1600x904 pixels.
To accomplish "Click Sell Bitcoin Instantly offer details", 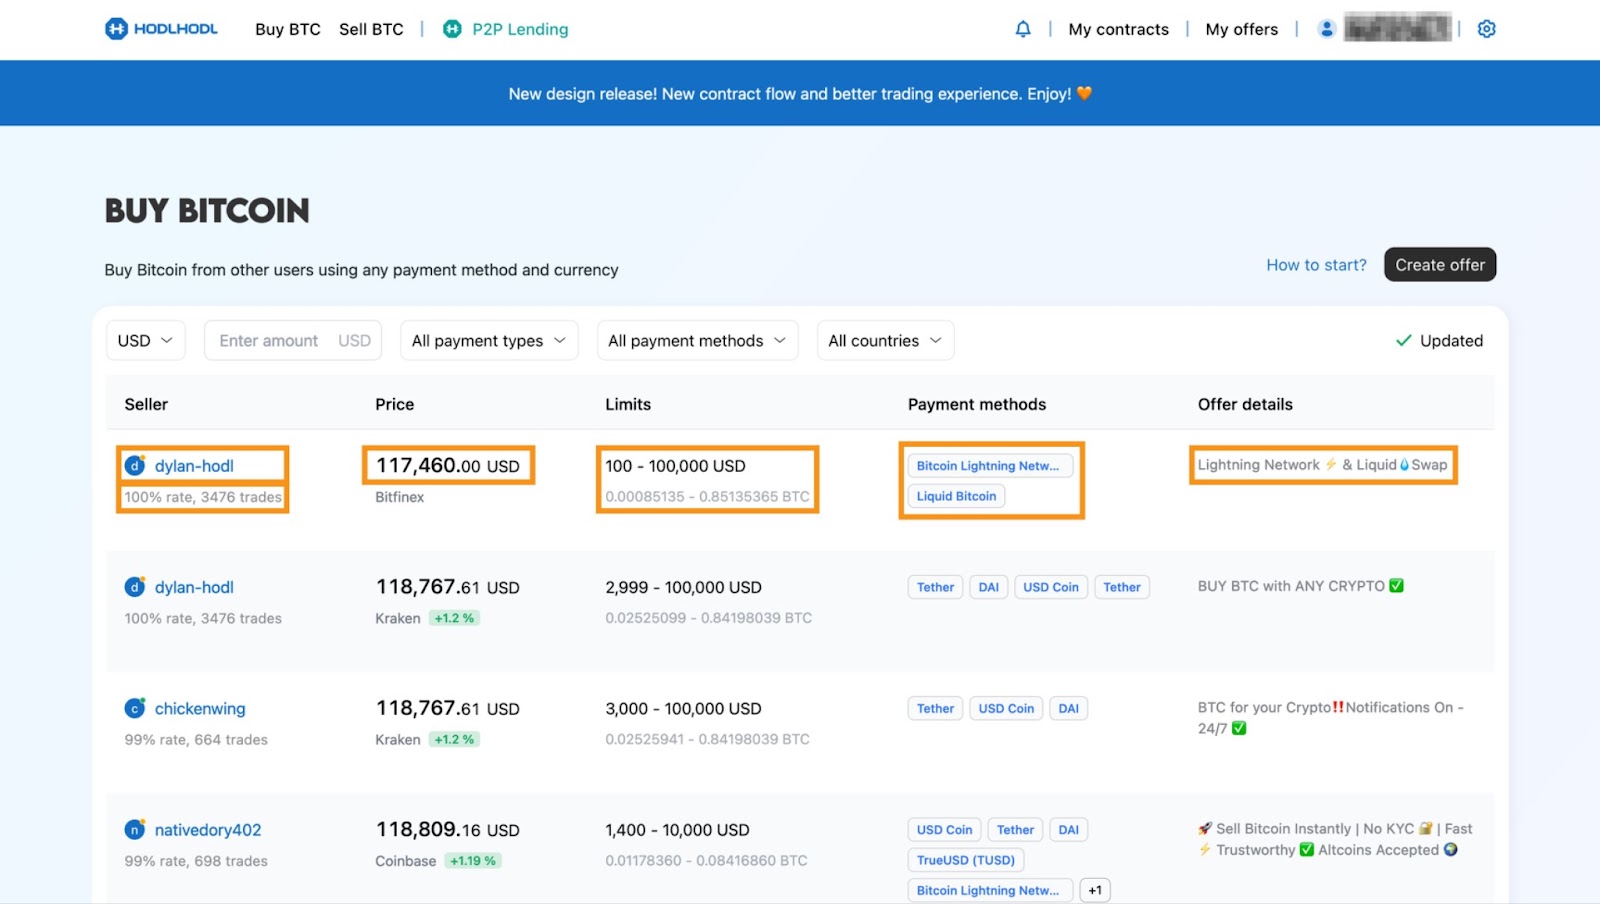I will 1335,839.
